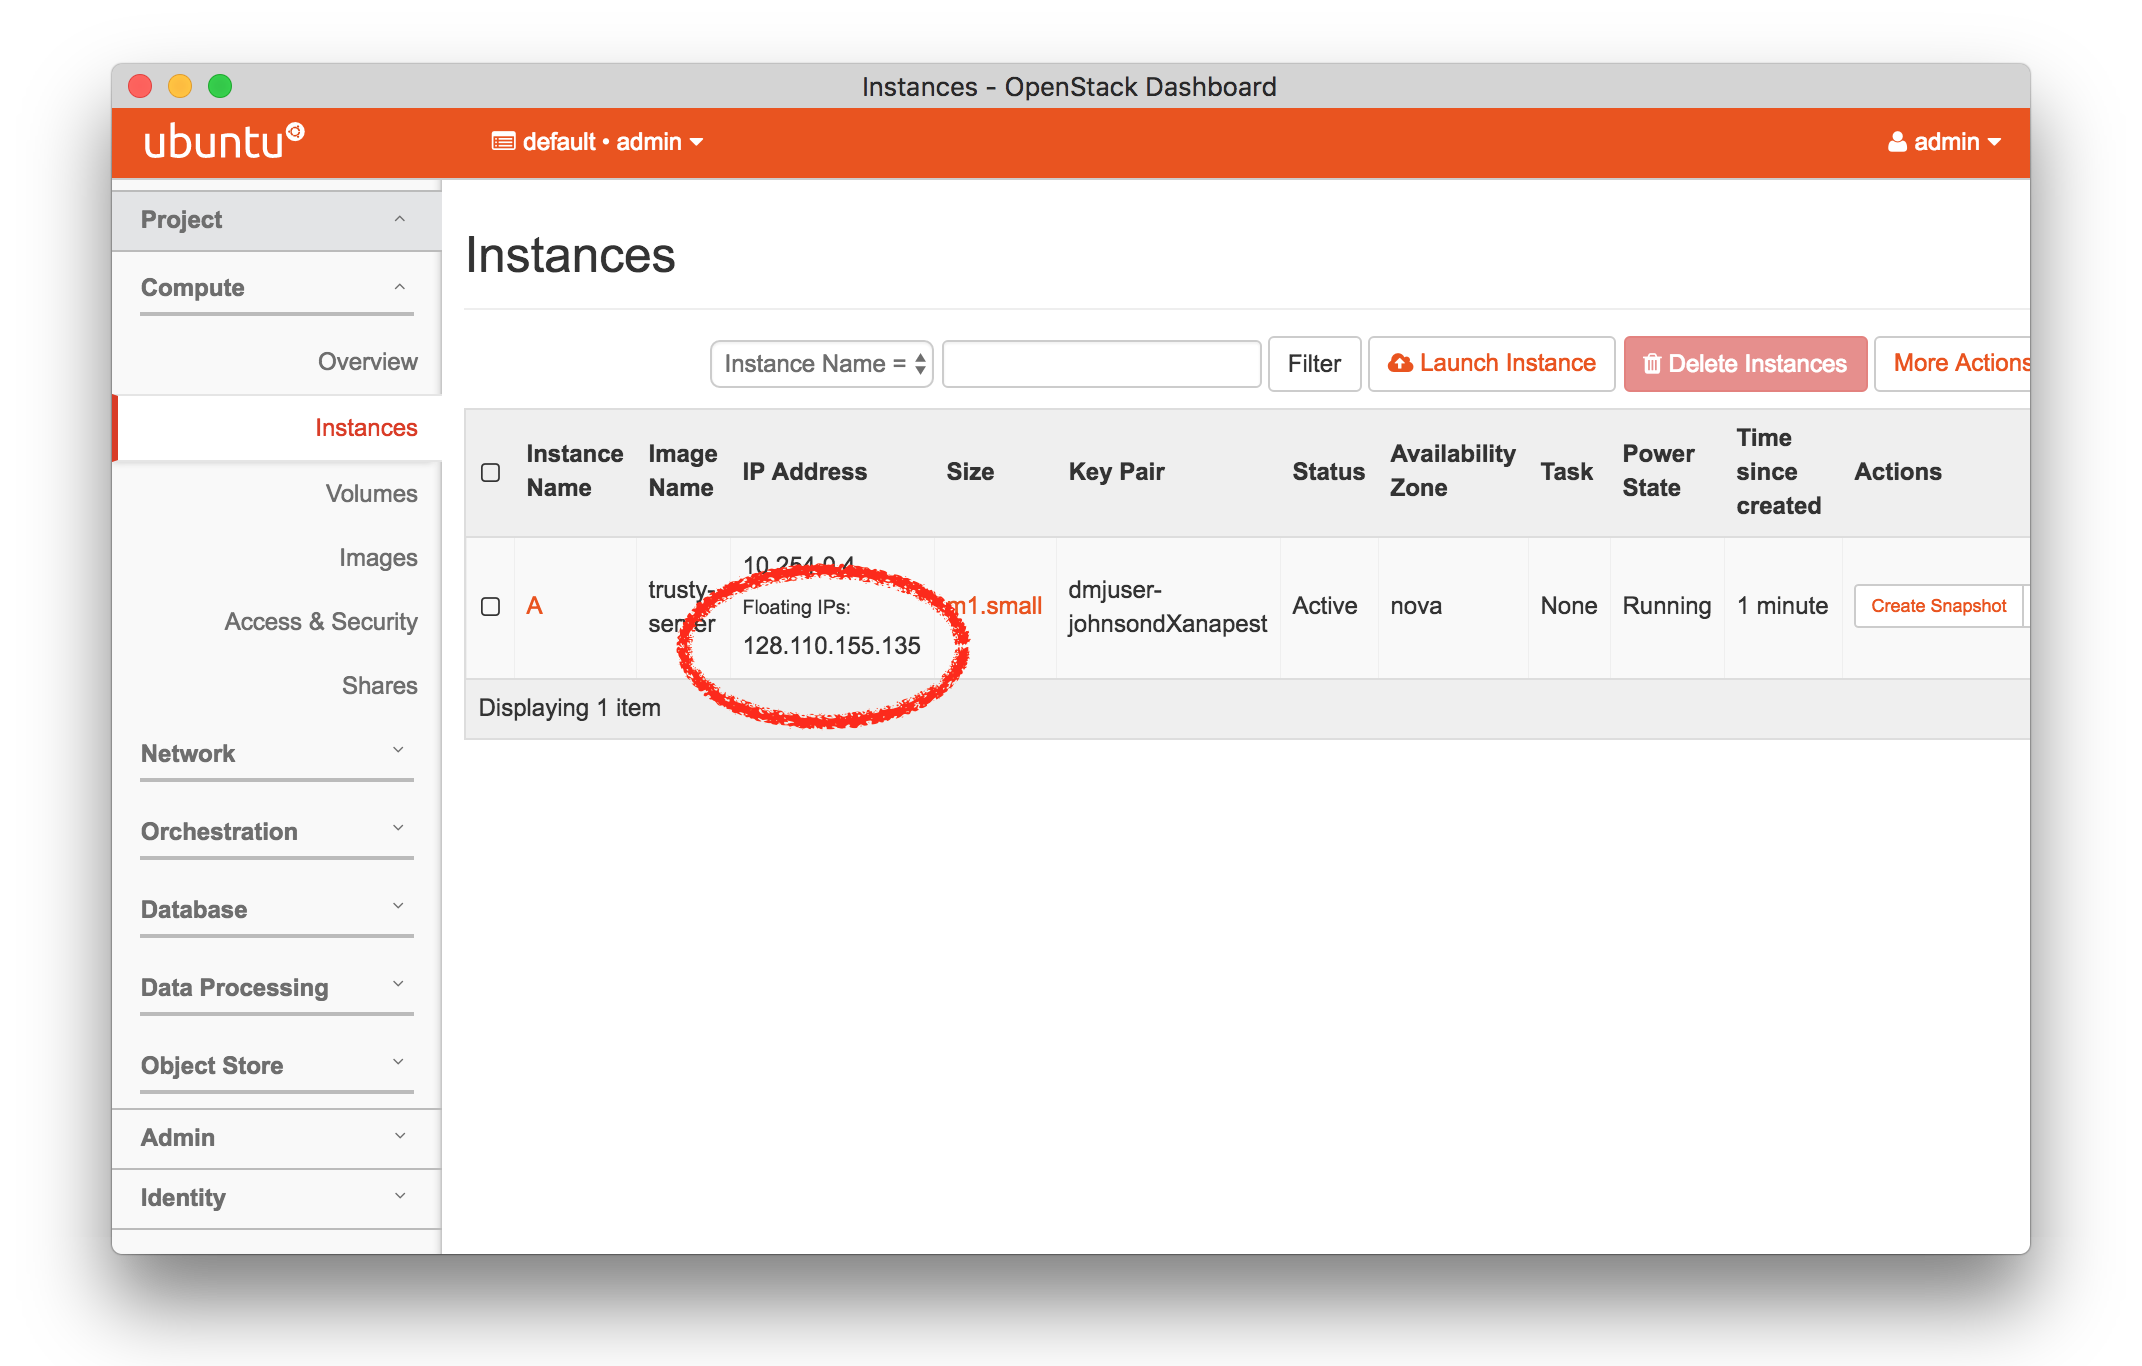Click the dmjuser-johnsondXanapest key pair cell
2142x1366 pixels.
click(x=1167, y=607)
